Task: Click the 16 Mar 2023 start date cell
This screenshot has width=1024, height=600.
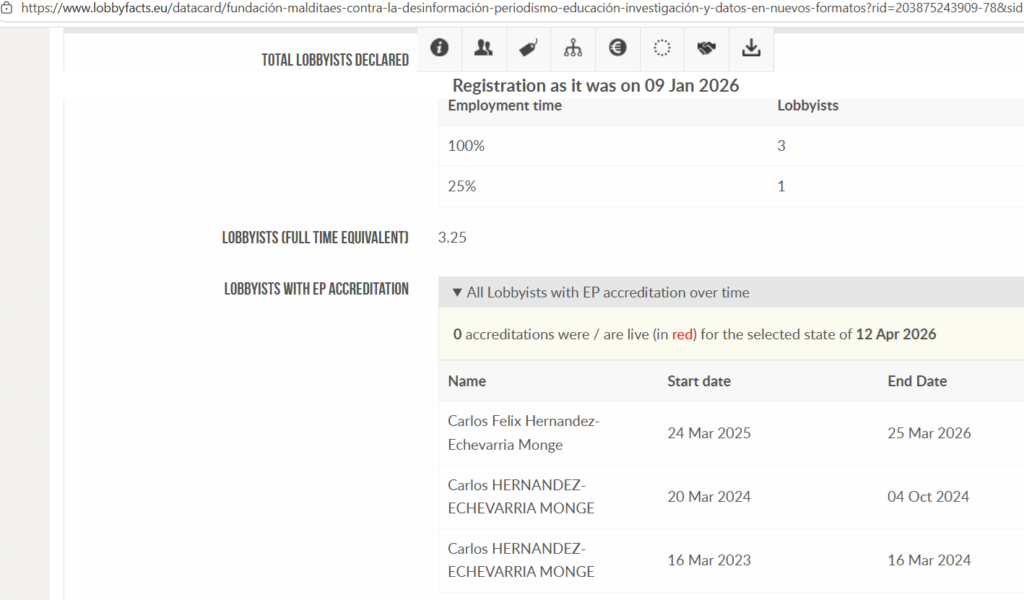Action: [709, 560]
